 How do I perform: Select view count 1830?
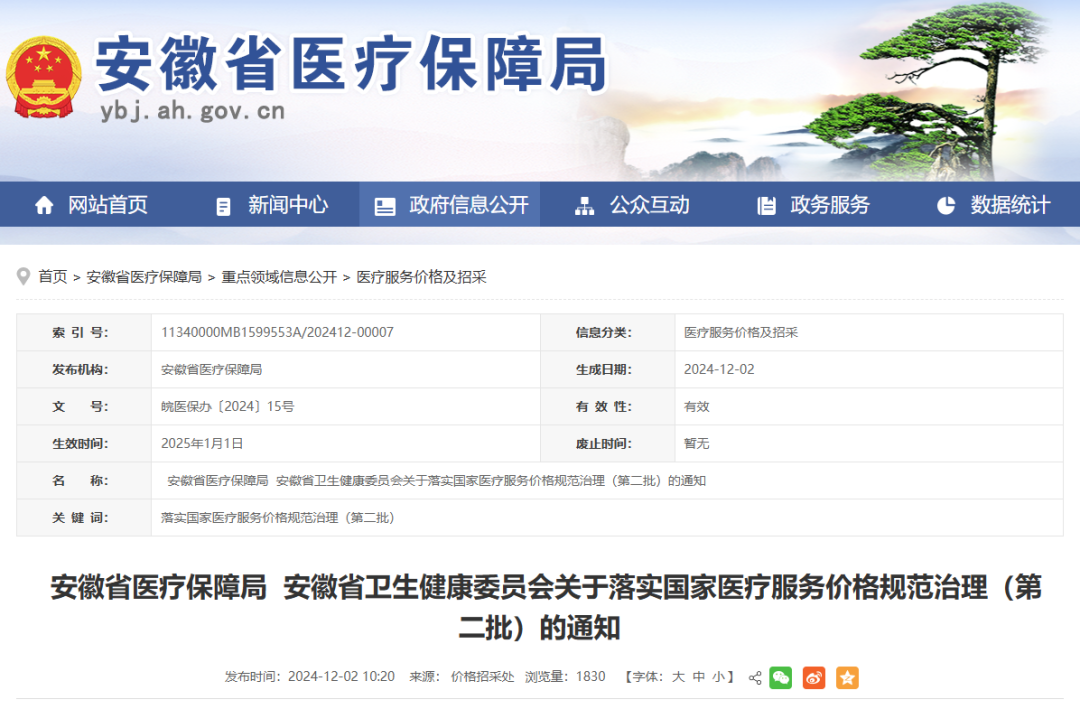coord(590,677)
